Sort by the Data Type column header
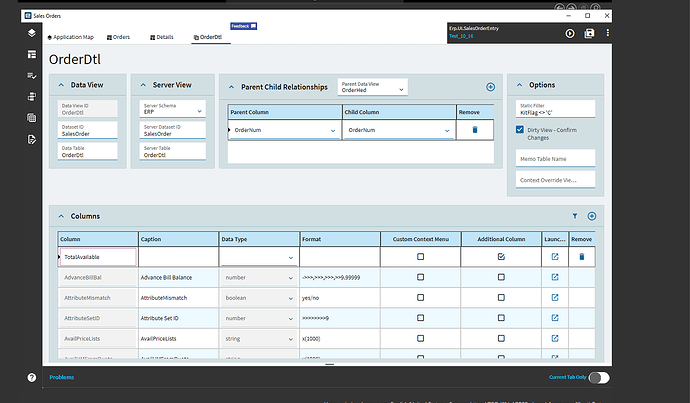Viewport: 690px width, 403px height. (x=259, y=239)
